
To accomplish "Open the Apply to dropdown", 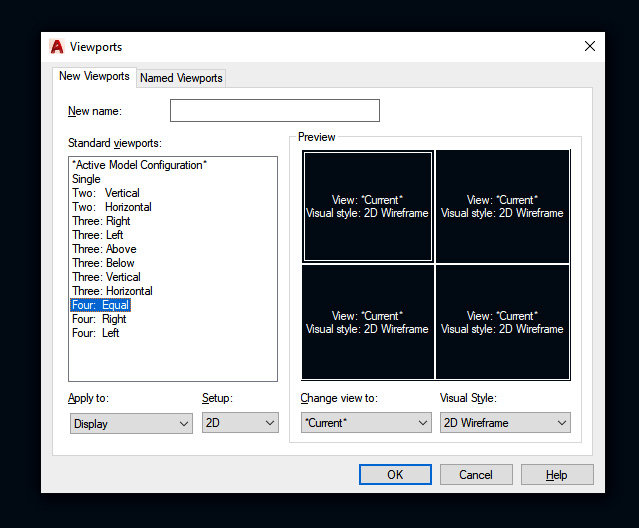I will click(130, 424).
